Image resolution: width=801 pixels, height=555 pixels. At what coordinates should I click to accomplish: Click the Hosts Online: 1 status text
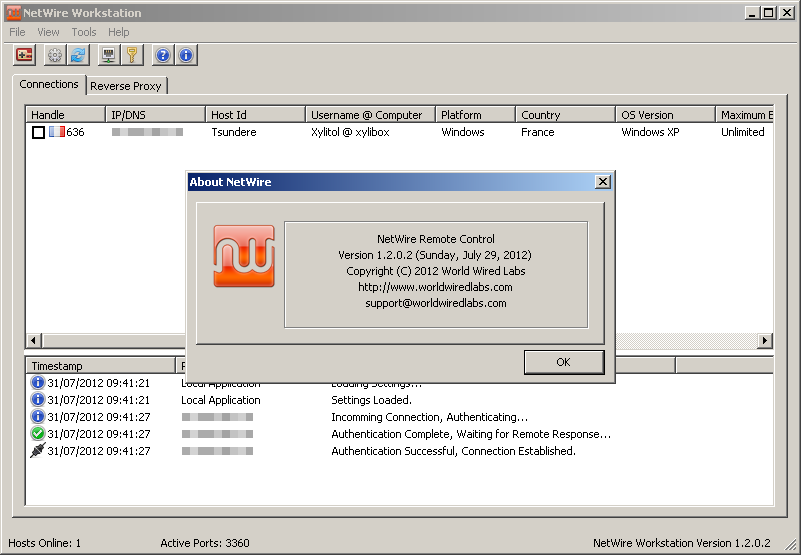pos(44,543)
